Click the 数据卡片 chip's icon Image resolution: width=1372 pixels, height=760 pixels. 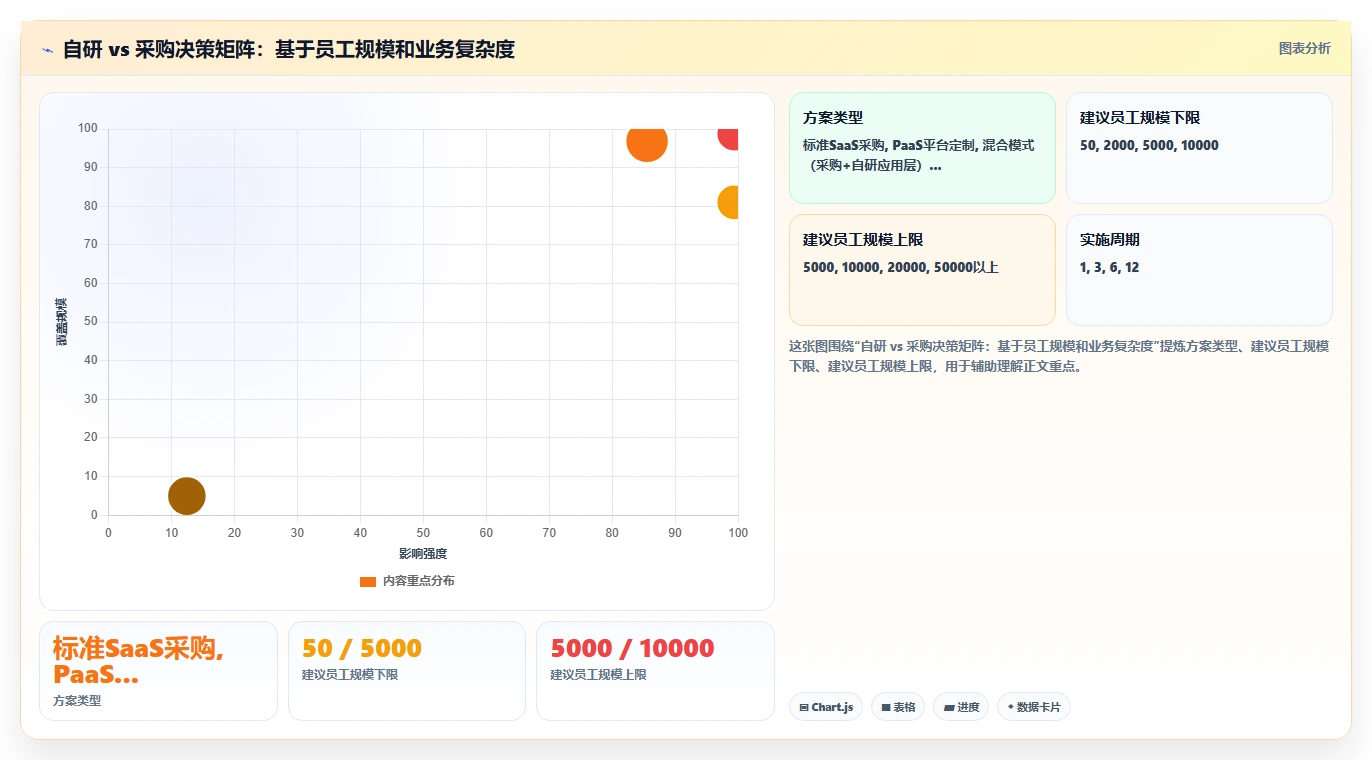point(1010,707)
